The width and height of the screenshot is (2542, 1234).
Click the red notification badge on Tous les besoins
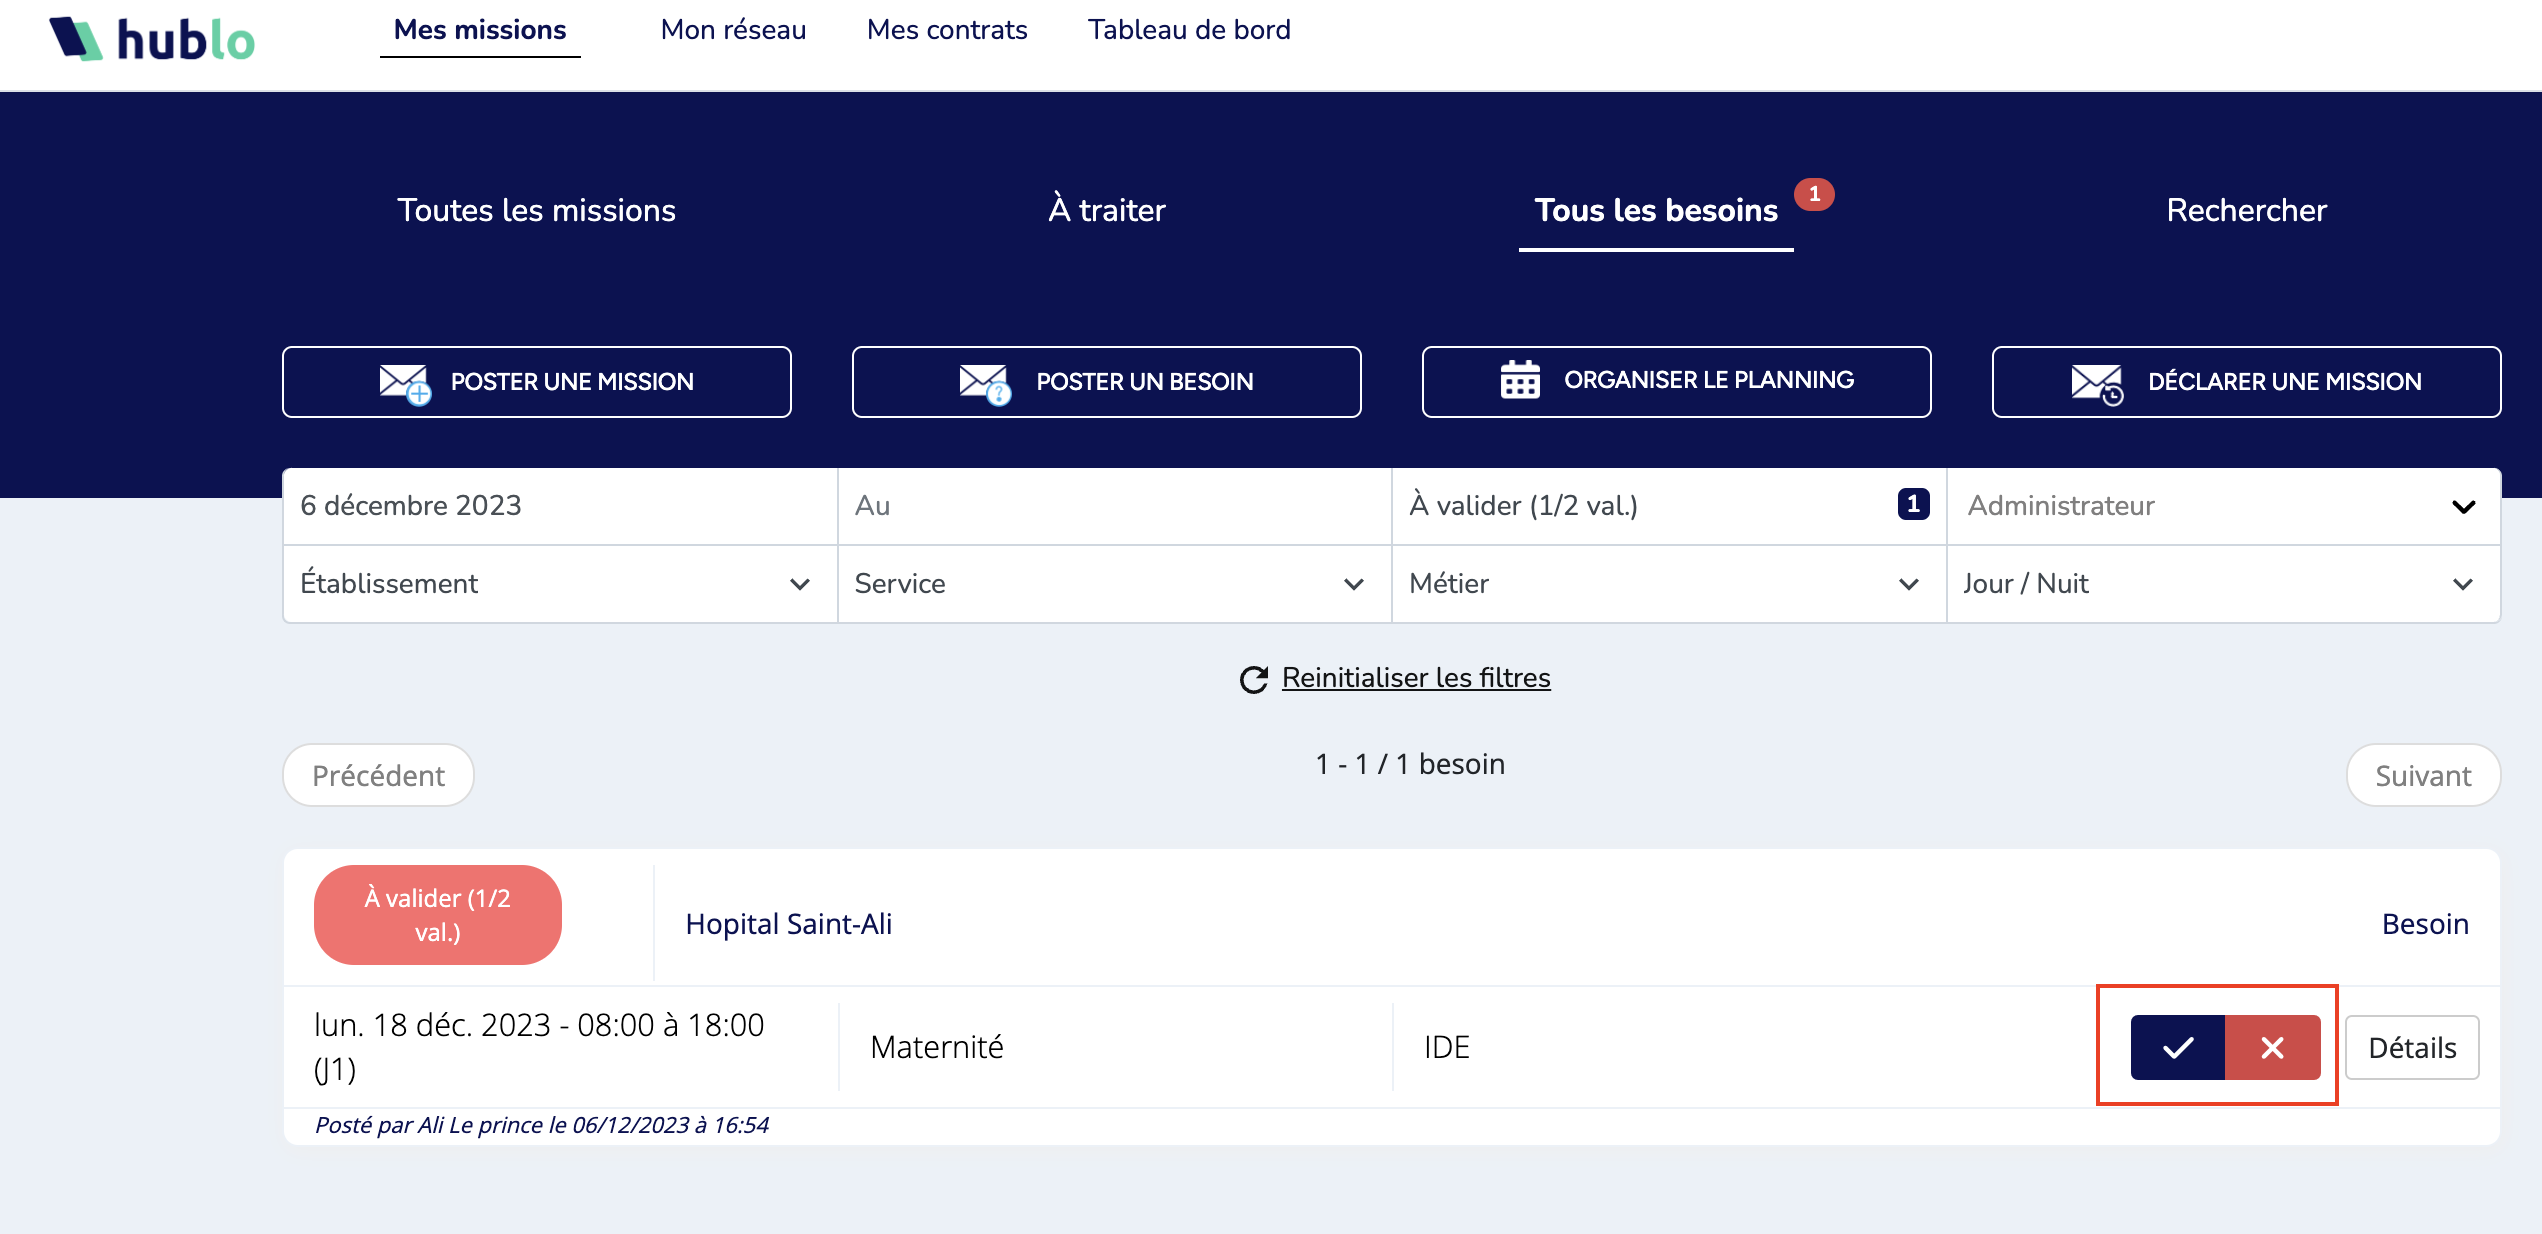(x=1813, y=194)
